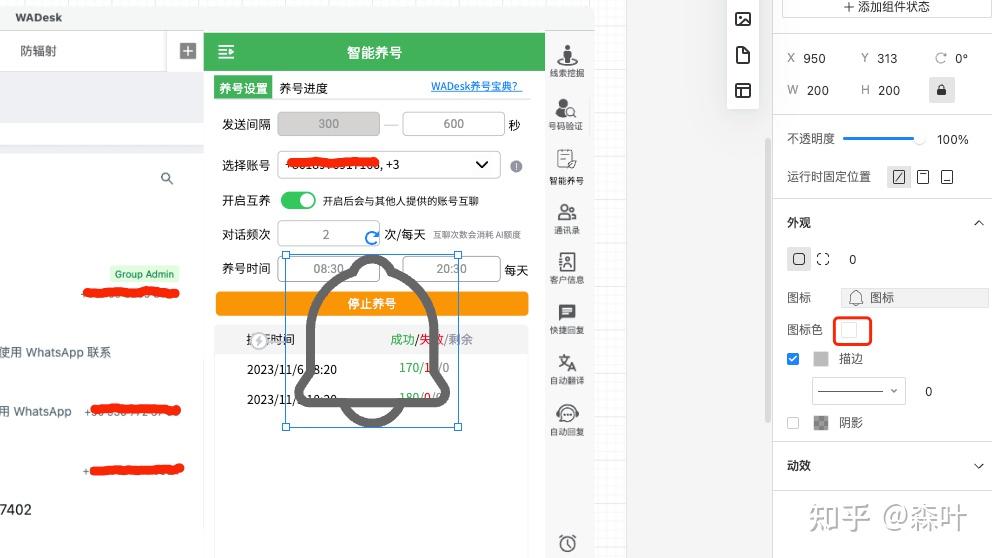Image resolution: width=992 pixels, height=558 pixels.
Task: Open the 图标 icon picker field
Action: tap(914, 297)
